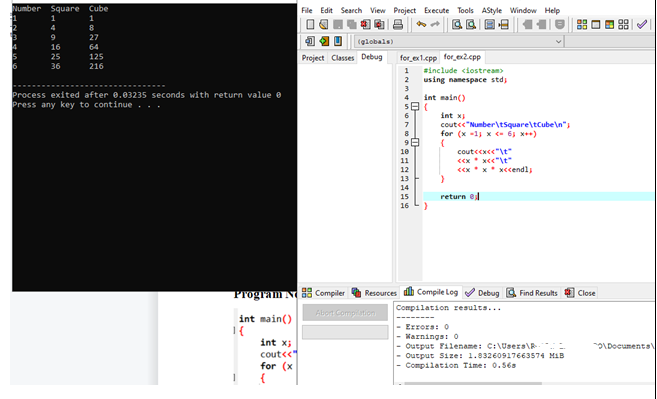This screenshot has width=657, height=399.
Task: Open the AStyle menu
Action: 491,10
